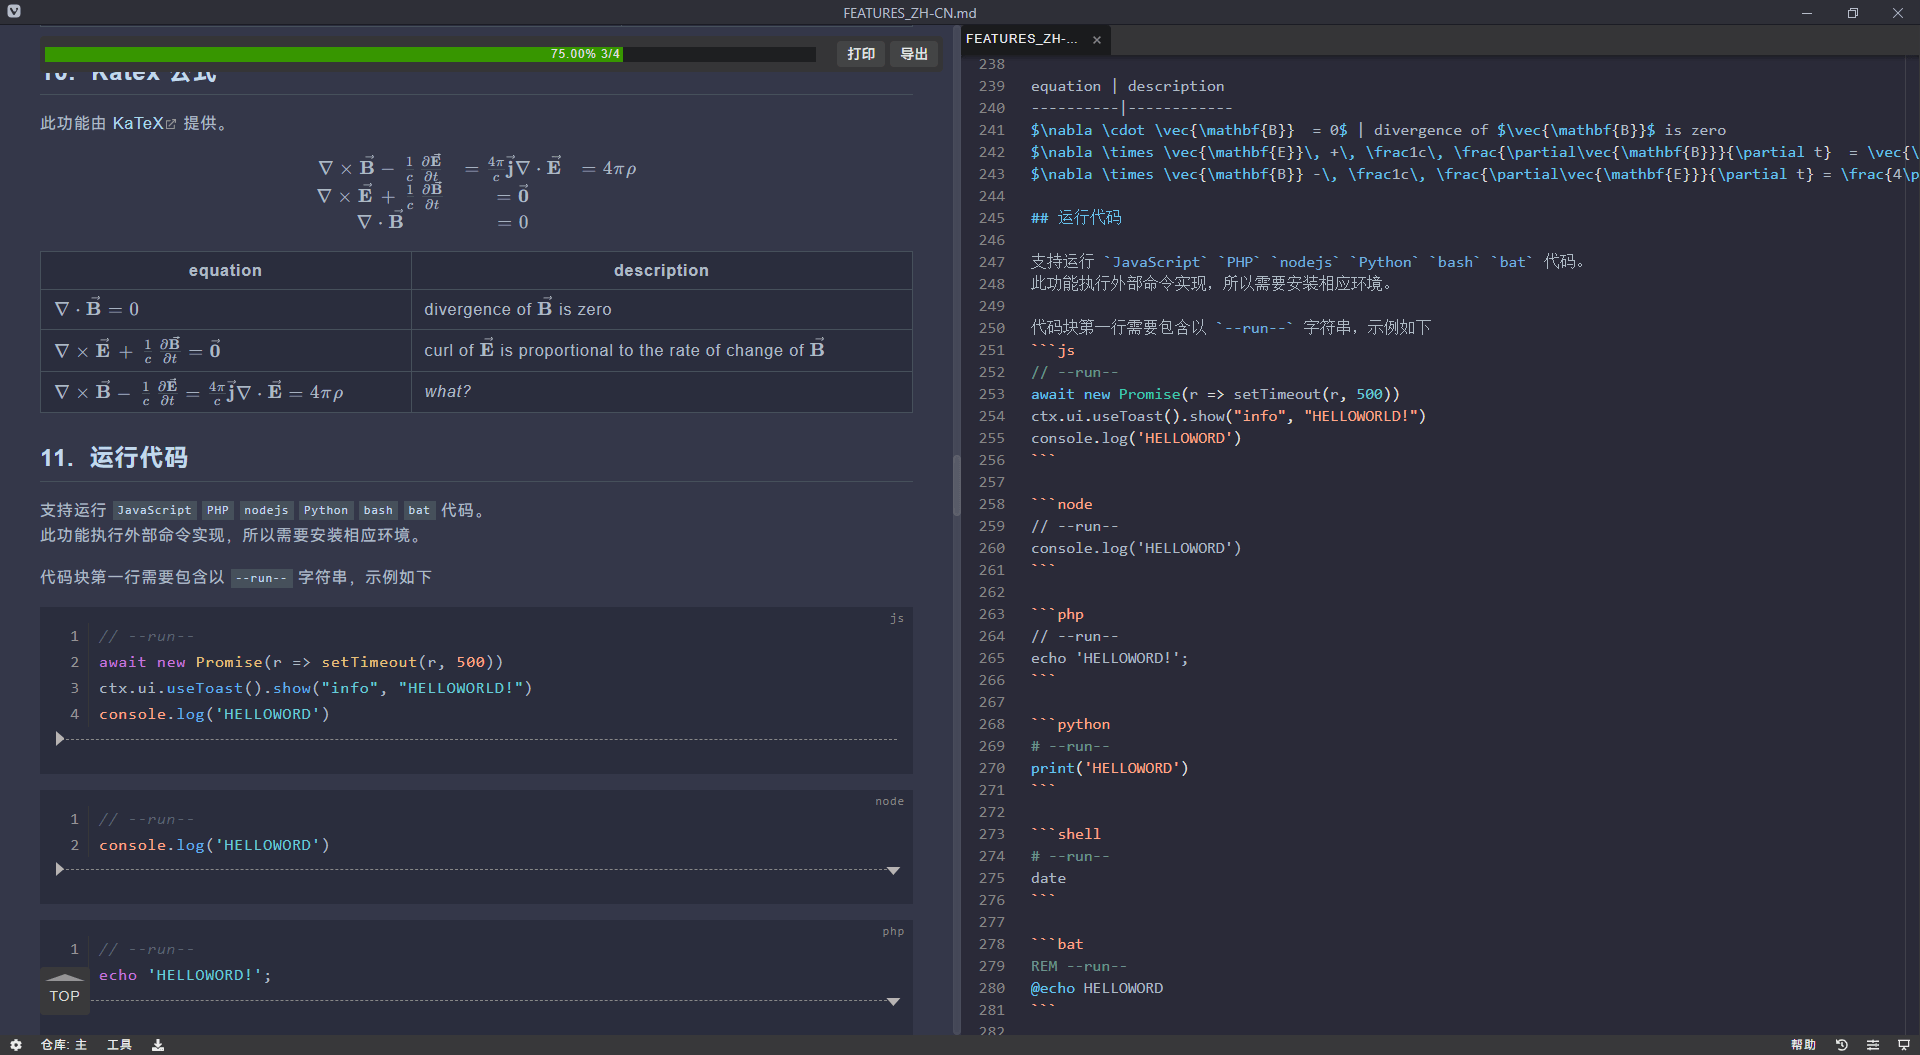This screenshot has width=1920, height=1055.
Task: Click the app logo in title bar
Action: click(14, 12)
